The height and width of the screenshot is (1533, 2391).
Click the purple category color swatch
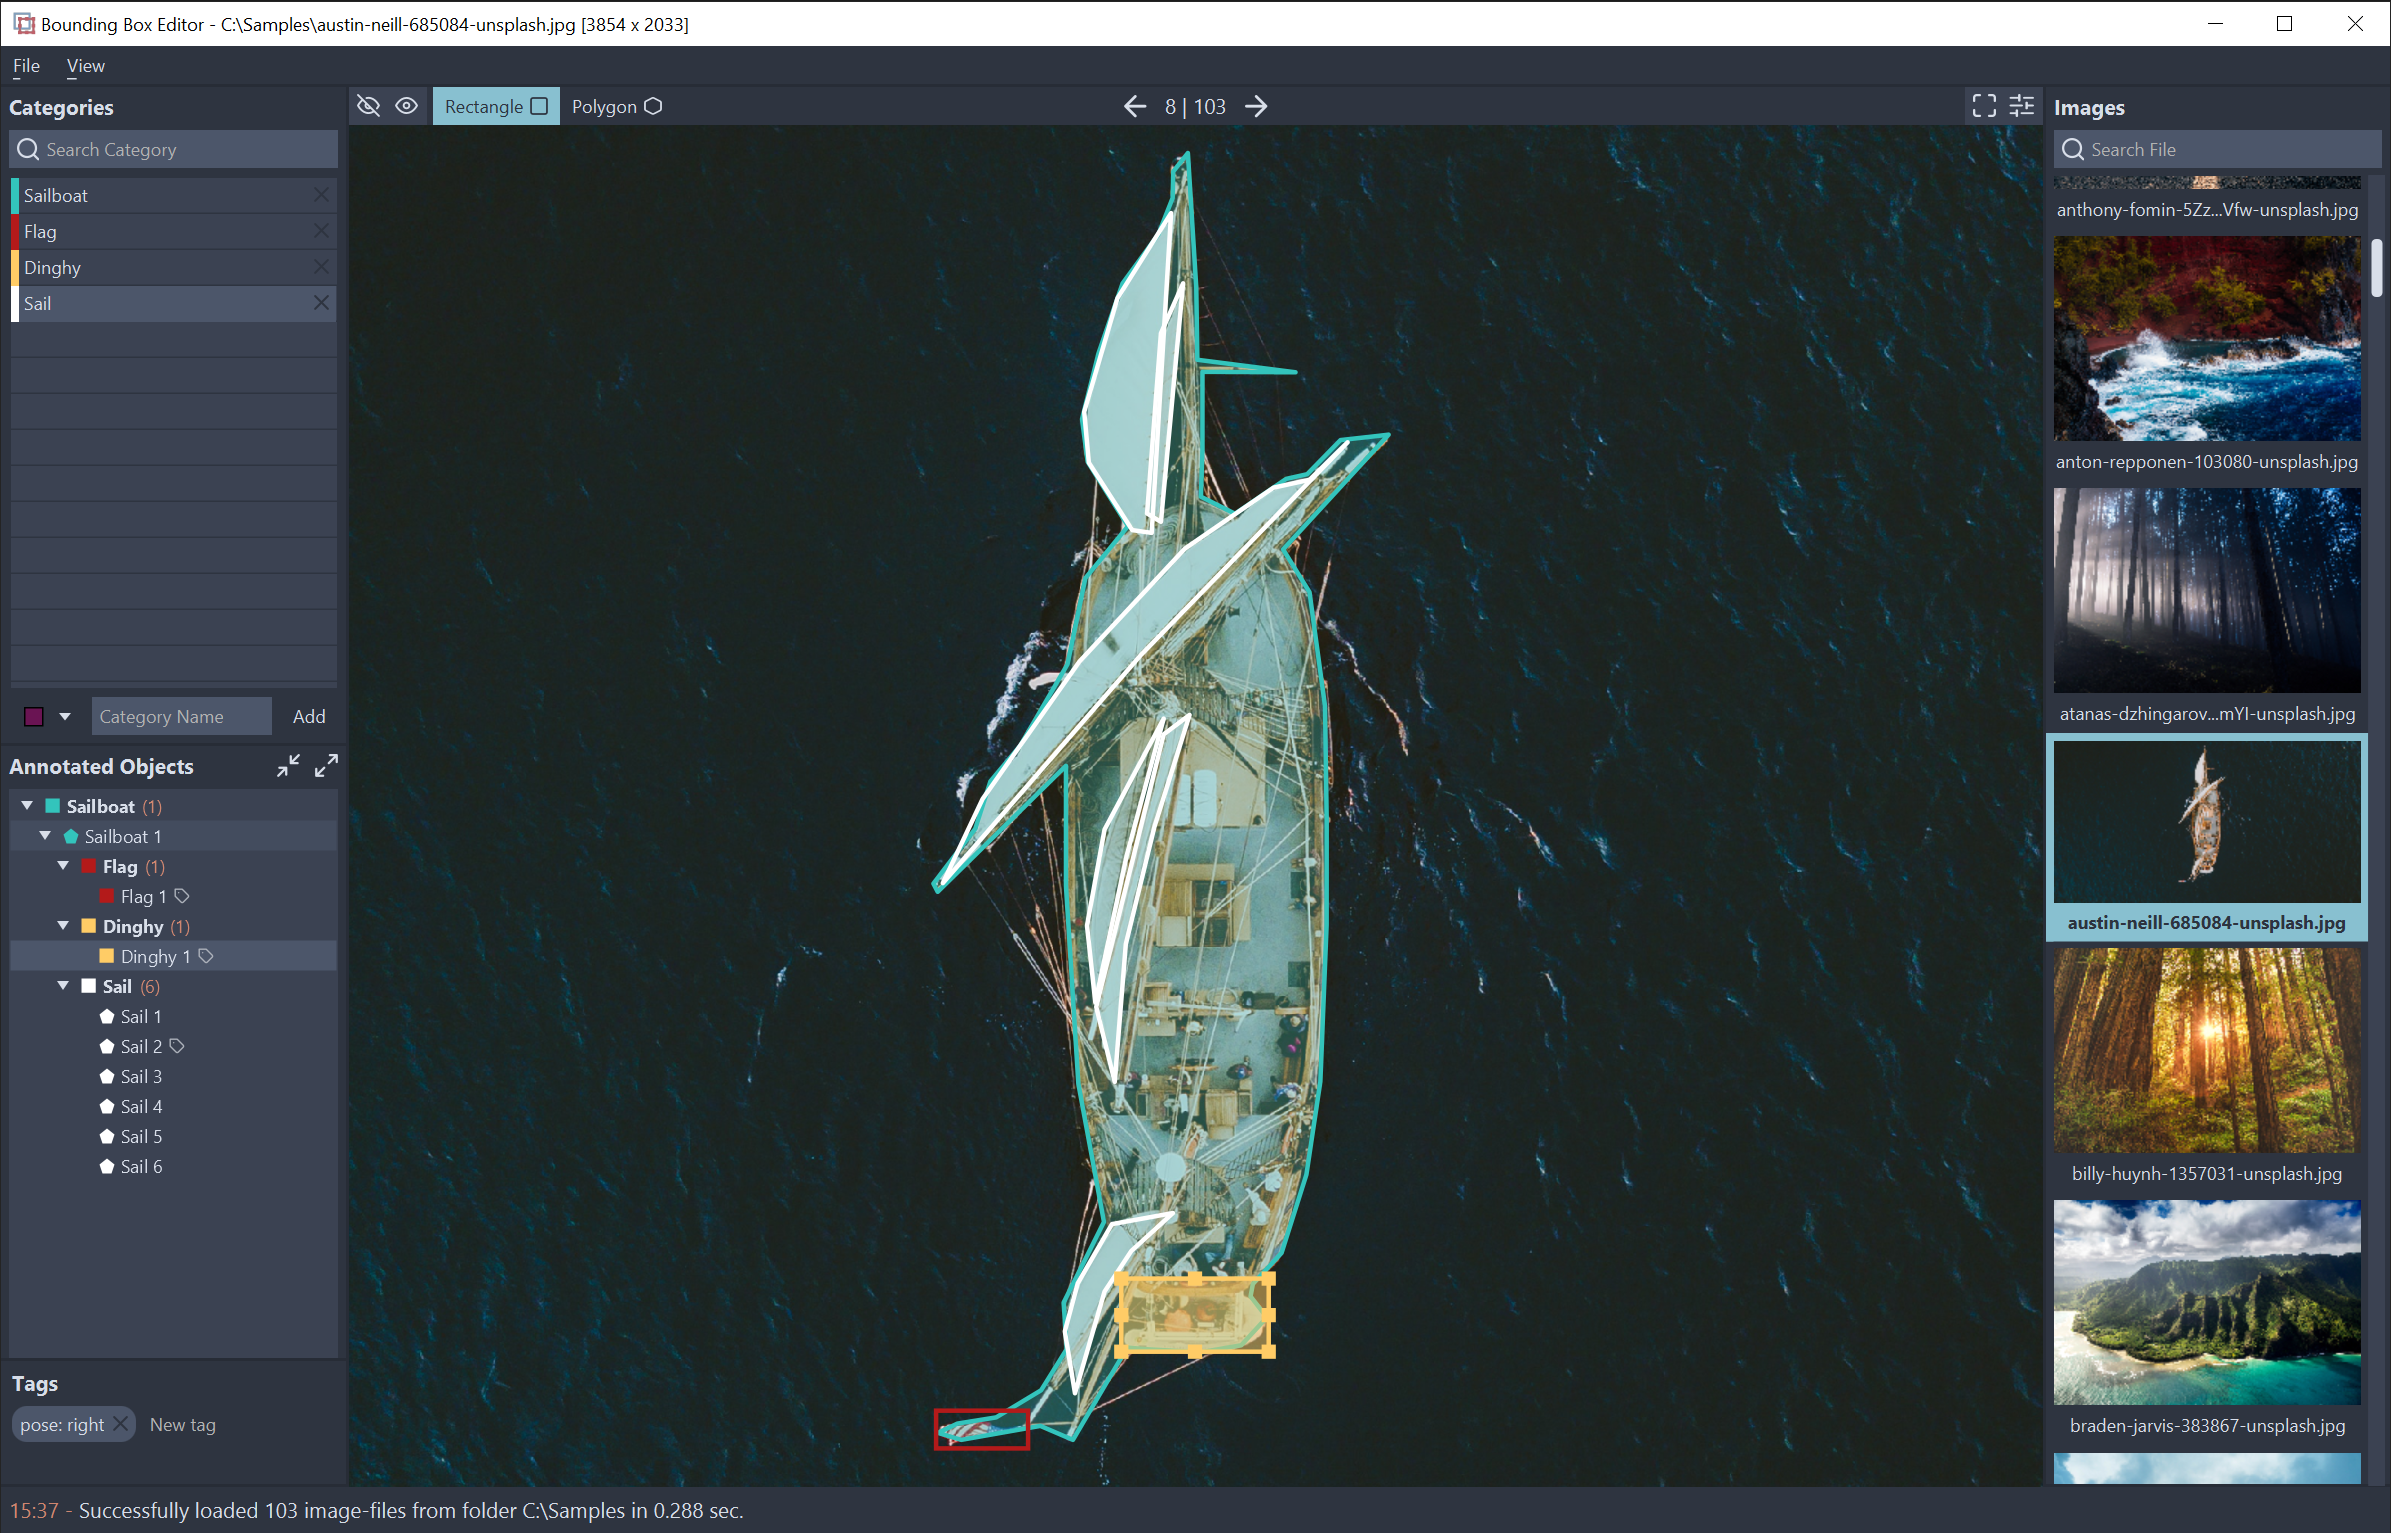(34, 716)
